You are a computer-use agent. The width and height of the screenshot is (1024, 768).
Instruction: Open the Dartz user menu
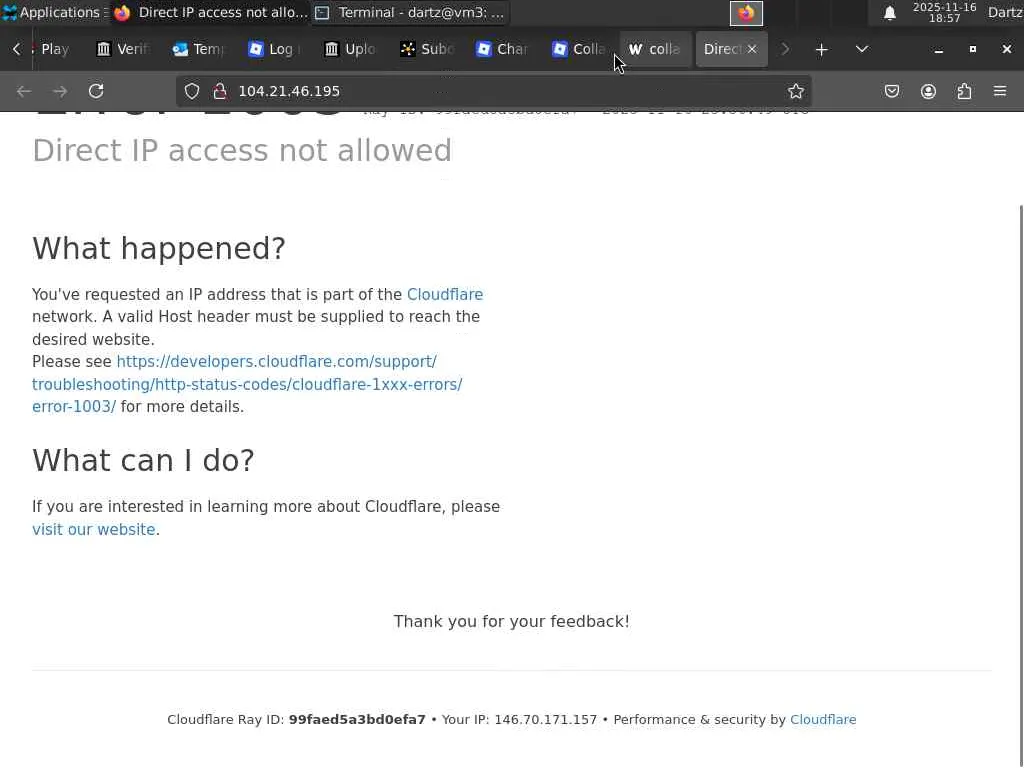(1005, 12)
